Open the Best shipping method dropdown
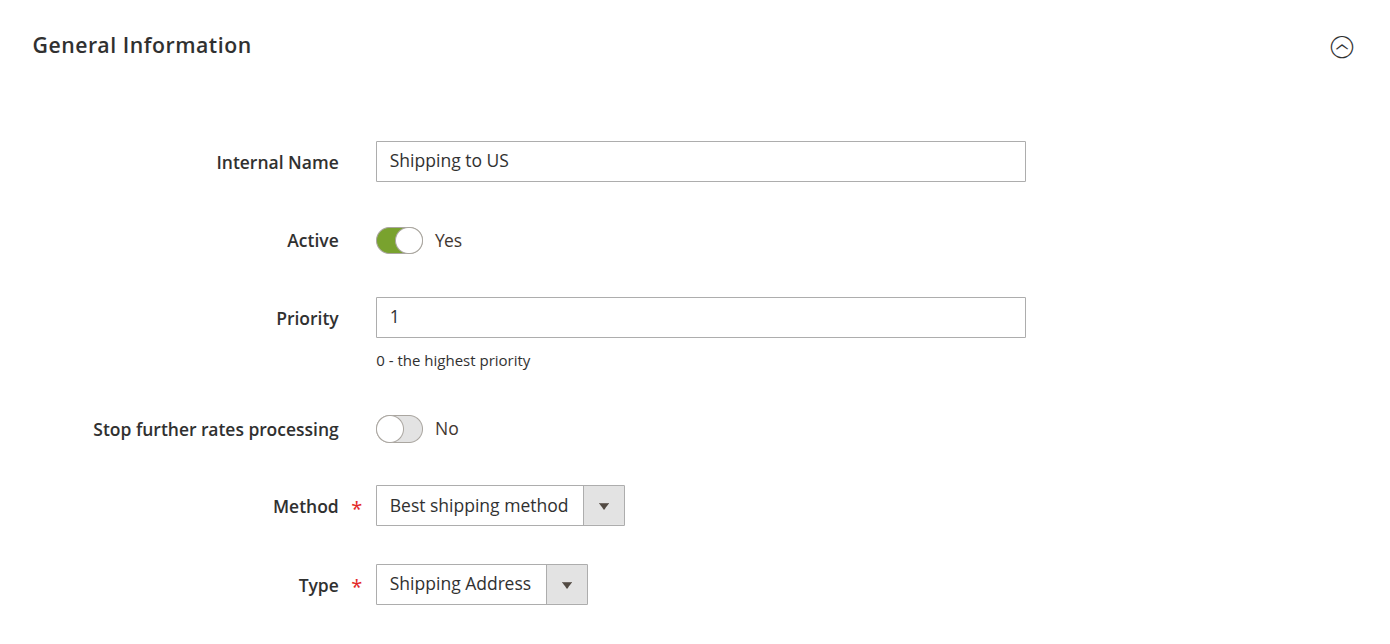Image resolution: width=1390 pixels, height=644 pixels. [480, 506]
